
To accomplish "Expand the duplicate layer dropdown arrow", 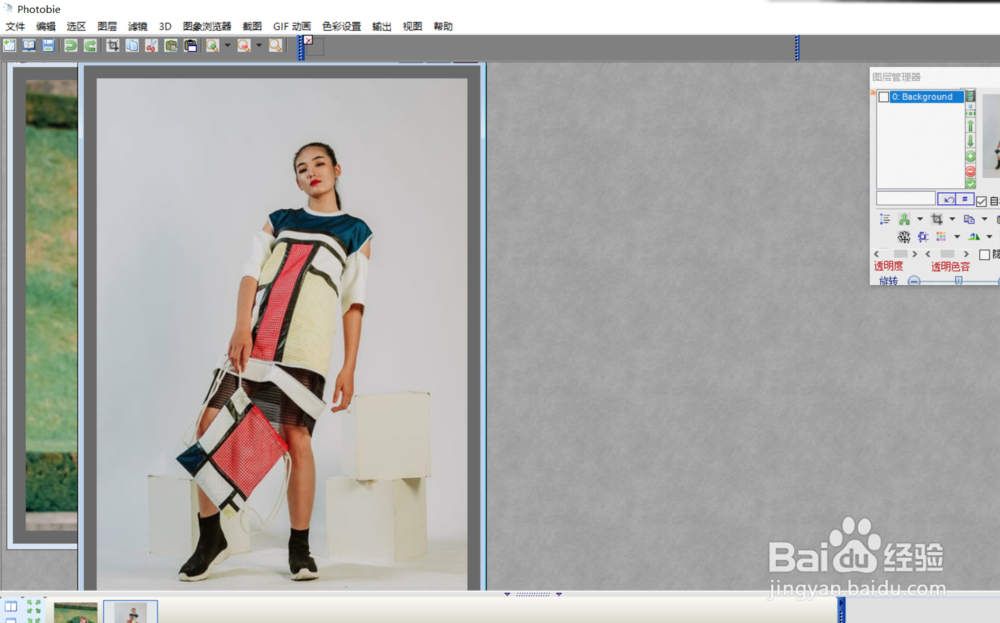I will pos(985,219).
